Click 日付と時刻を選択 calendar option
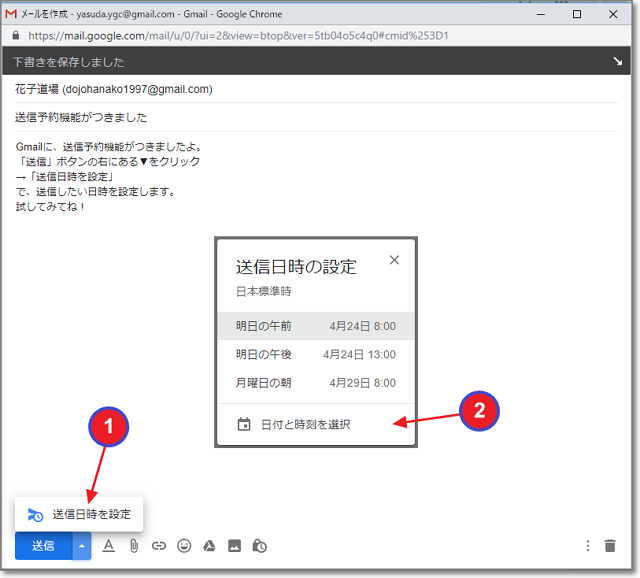 click(305, 424)
